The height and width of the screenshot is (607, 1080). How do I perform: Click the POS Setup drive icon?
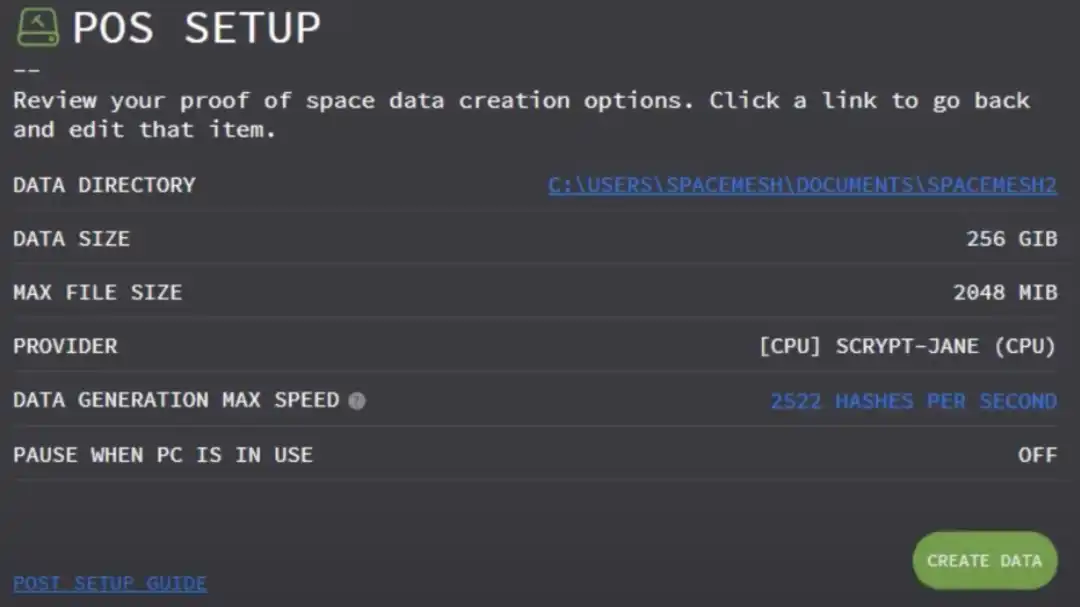tap(38, 28)
